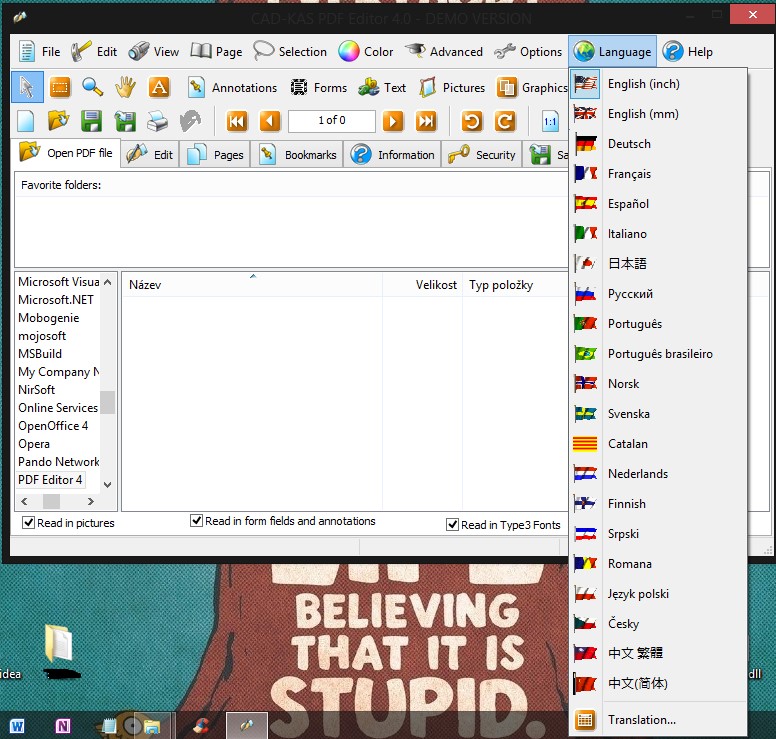Switch to the Open PDF file tab

click(66, 153)
